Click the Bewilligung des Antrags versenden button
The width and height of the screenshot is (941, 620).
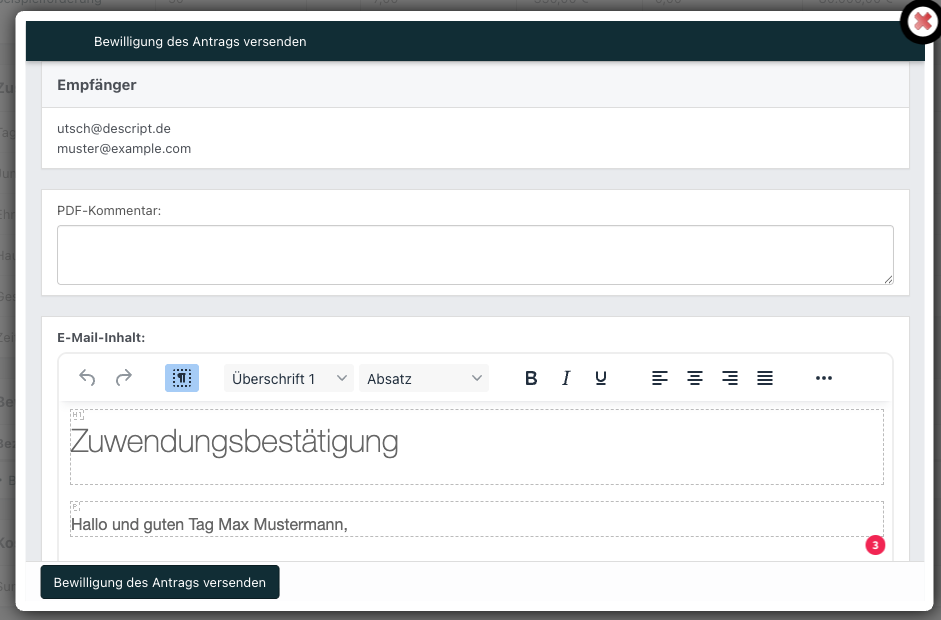(160, 582)
